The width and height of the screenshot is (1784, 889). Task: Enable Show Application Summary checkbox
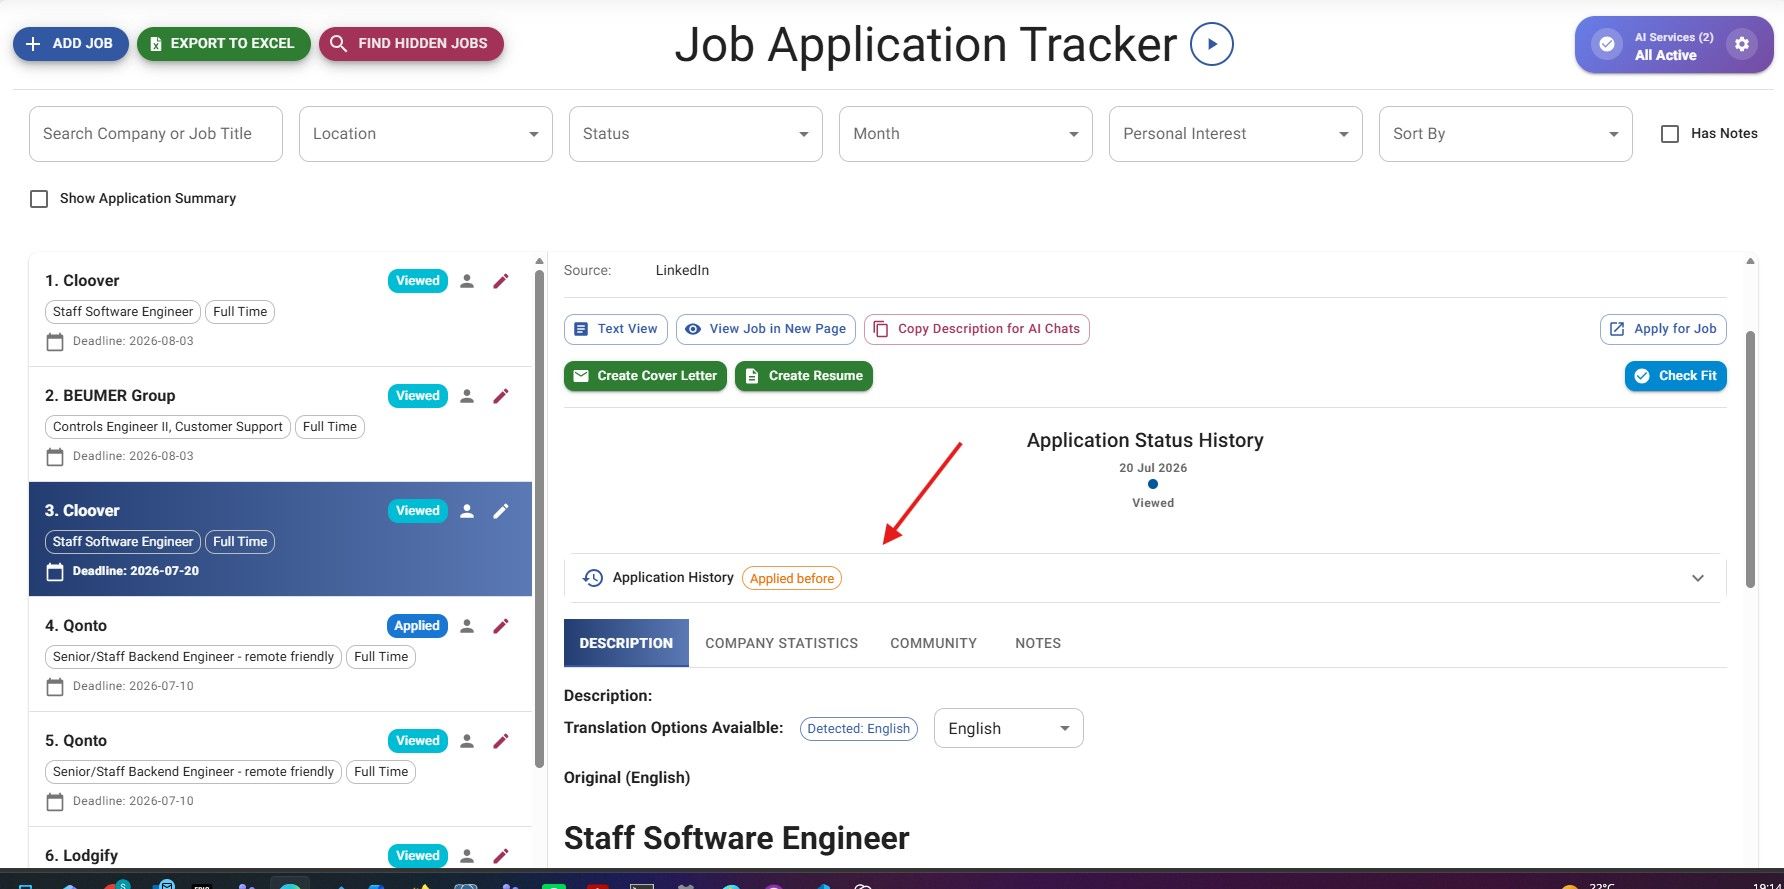(x=39, y=199)
